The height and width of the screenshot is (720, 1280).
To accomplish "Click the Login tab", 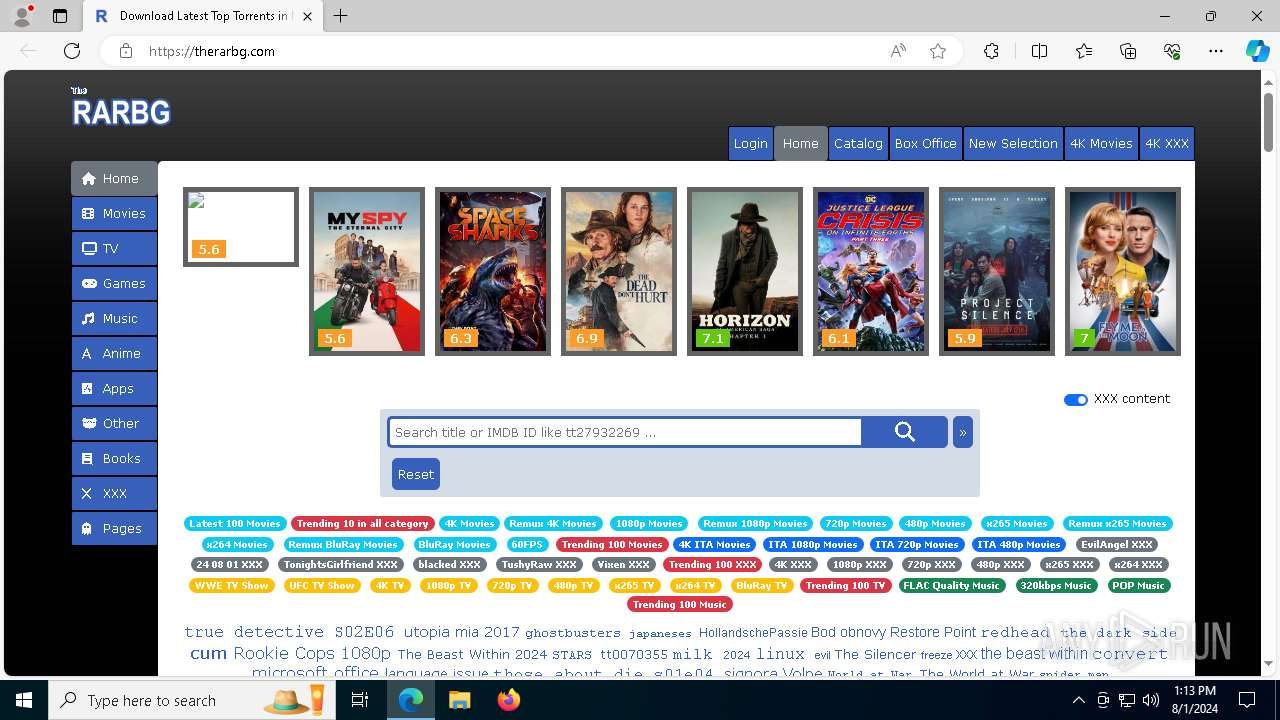I will 750,143.
